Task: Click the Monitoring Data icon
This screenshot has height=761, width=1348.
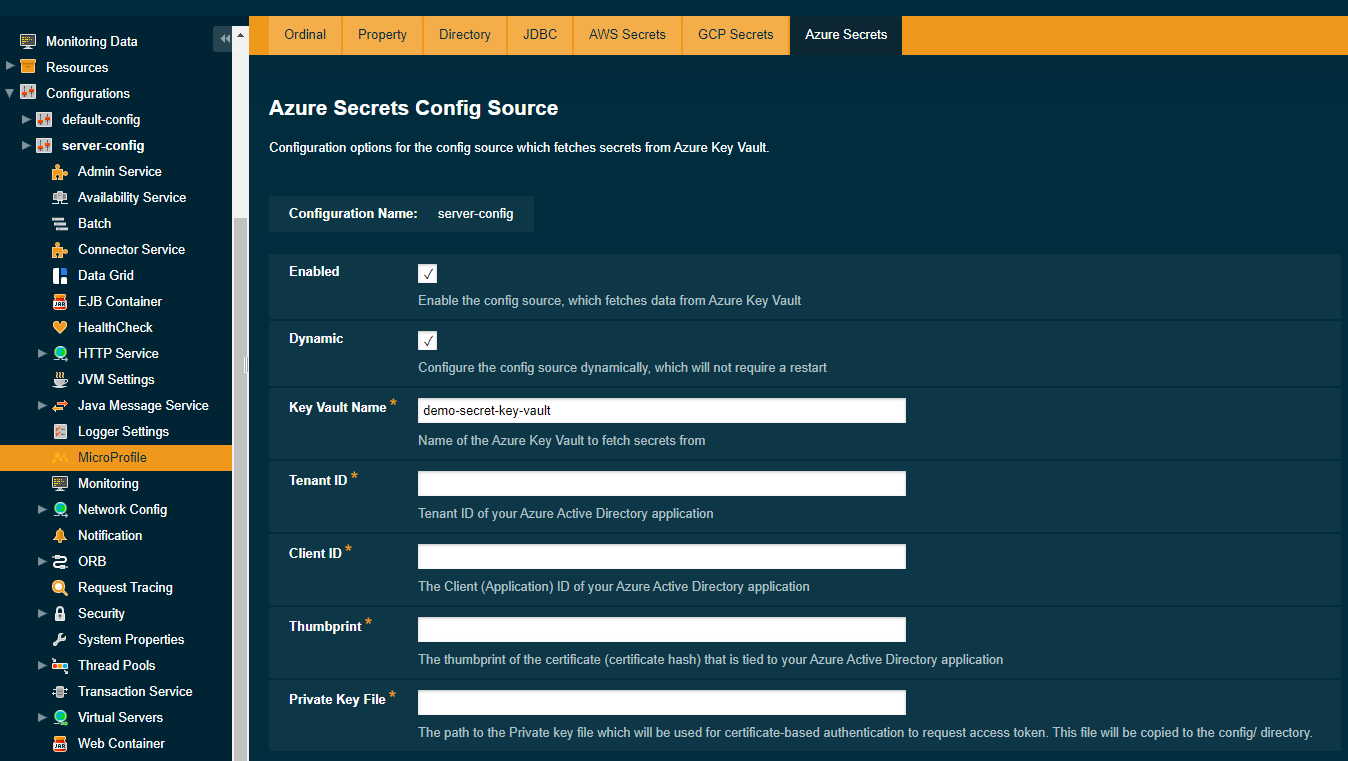Action: click(x=25, y=41)
